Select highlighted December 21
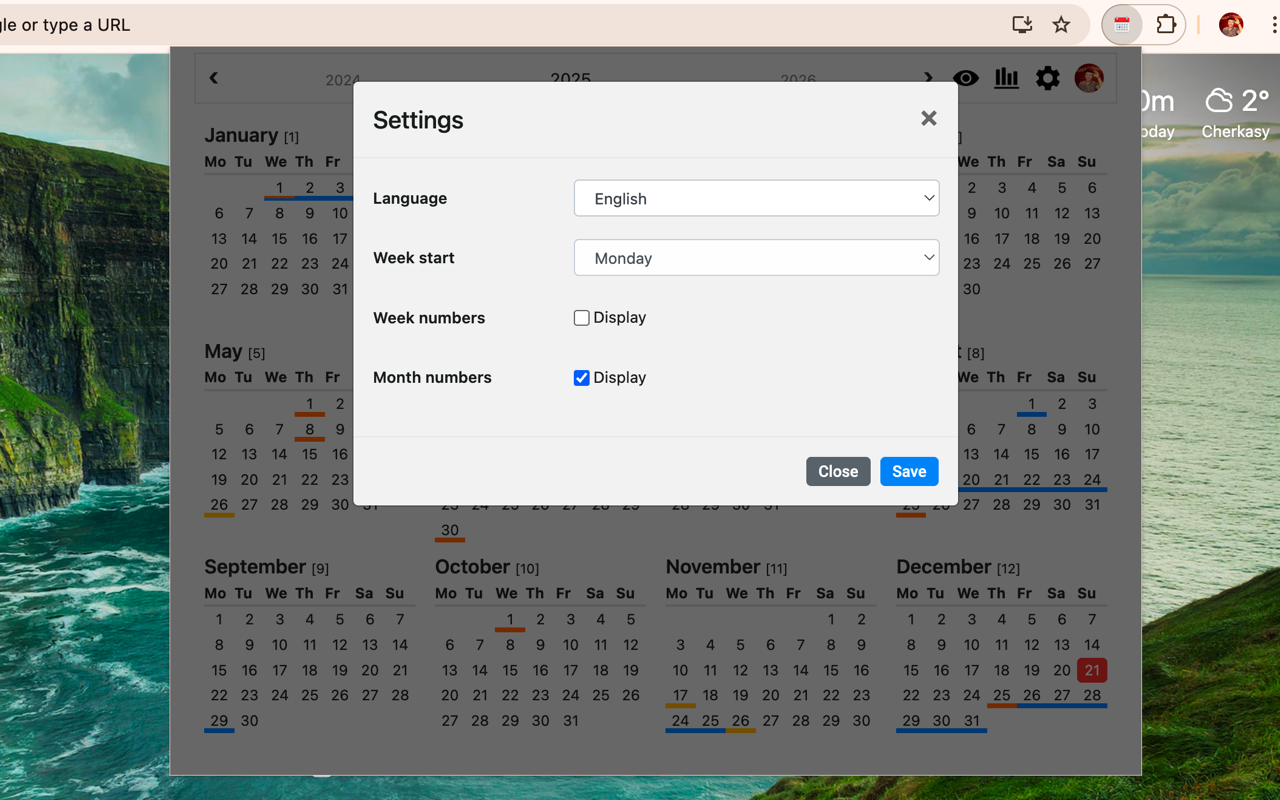1280x800 pixels. click(1092, 670)
